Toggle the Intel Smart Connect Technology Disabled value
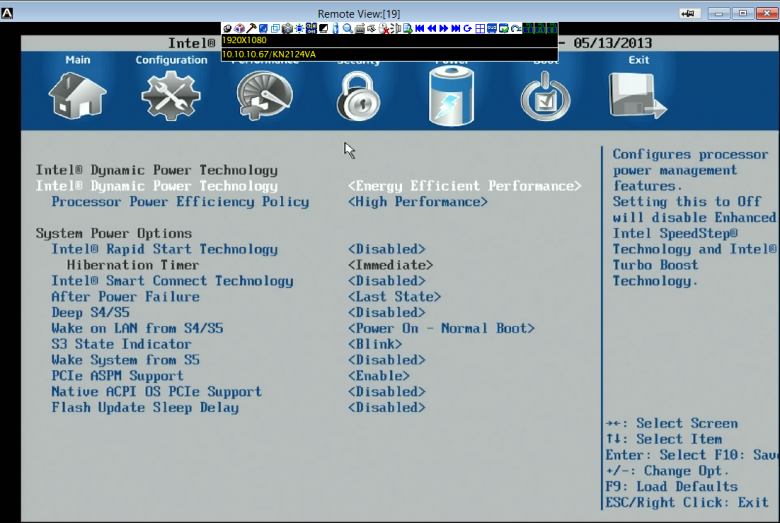Screen dimensions: 780x523 pos(387,281)
